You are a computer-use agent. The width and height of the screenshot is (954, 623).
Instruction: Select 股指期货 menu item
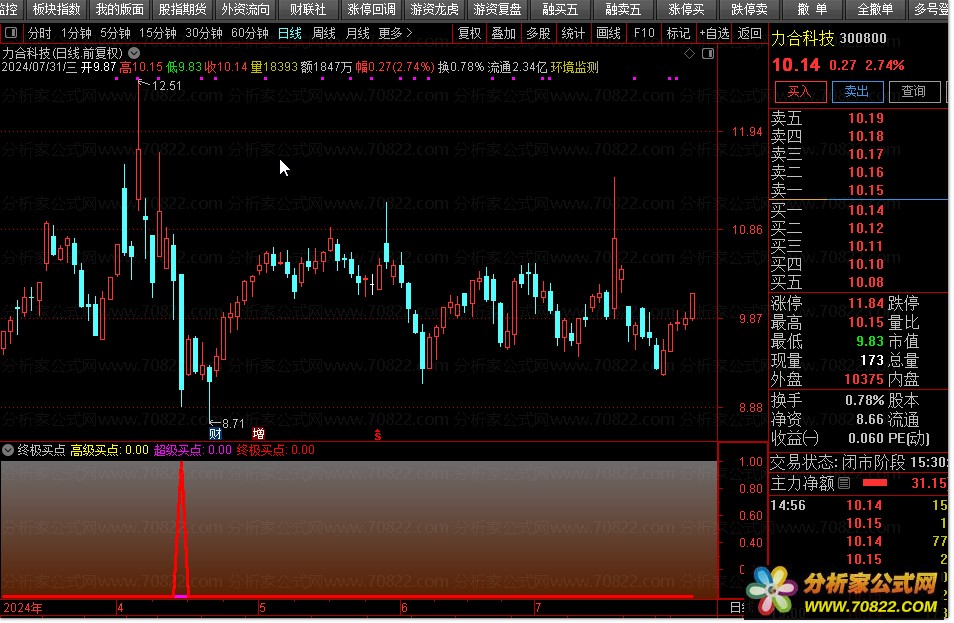click(x=182, y=9)
